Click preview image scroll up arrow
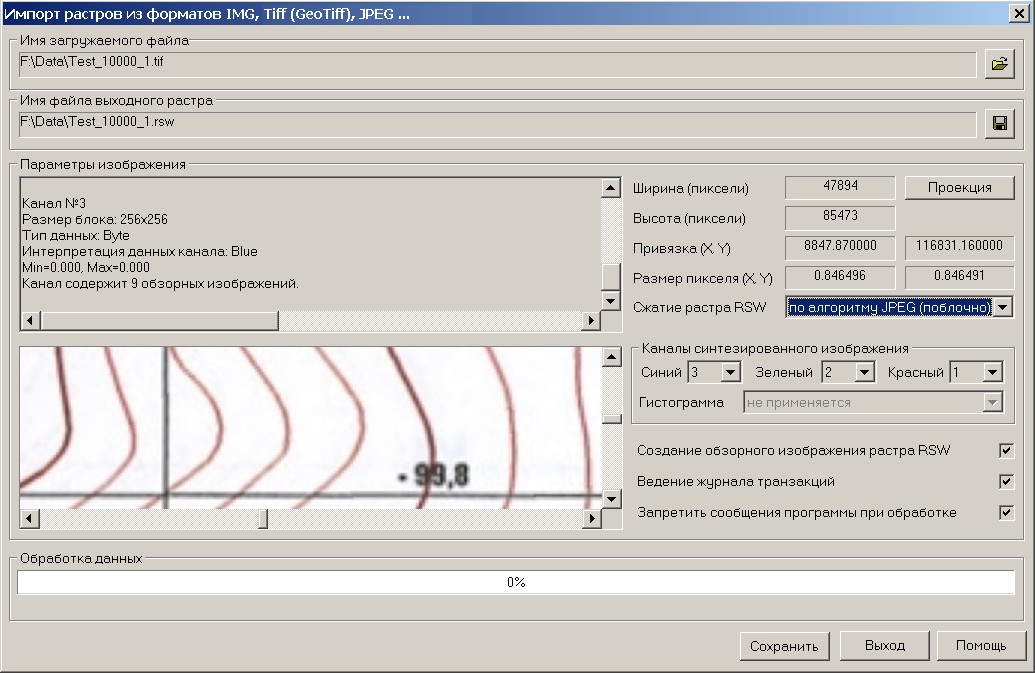Screen dimensions: 1035x673 pos(610,357)
